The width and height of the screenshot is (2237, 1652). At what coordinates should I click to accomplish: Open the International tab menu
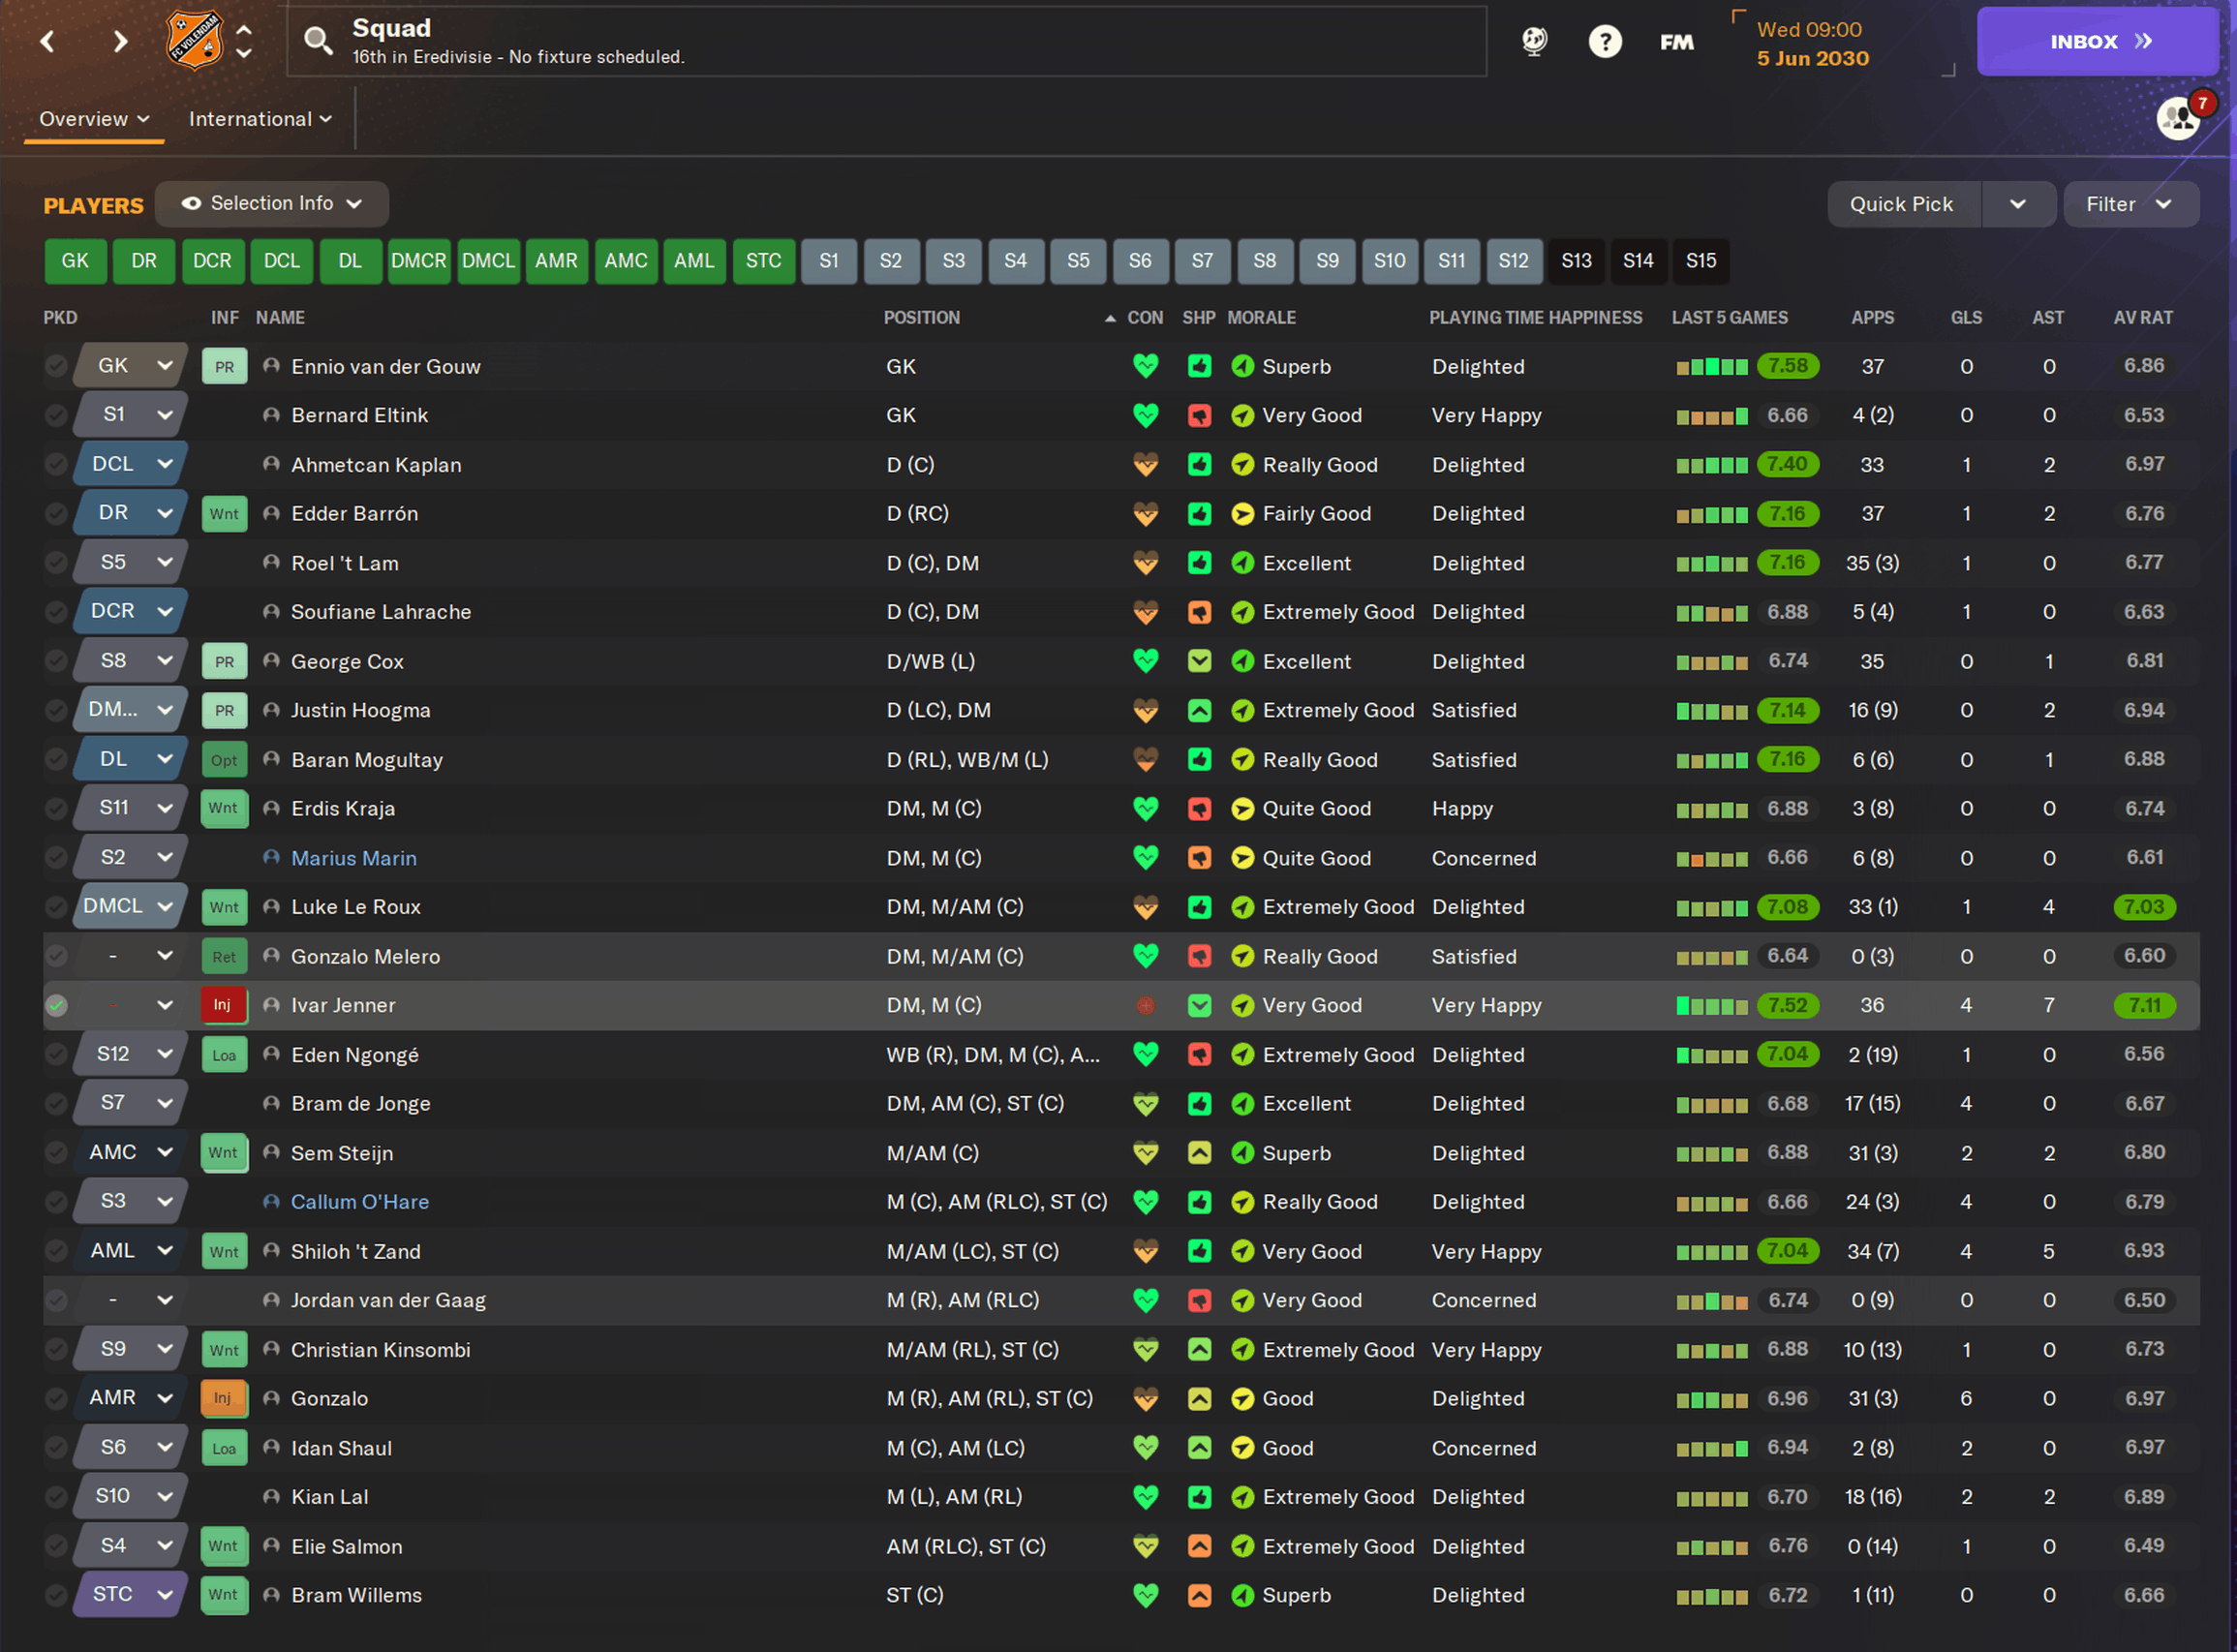(259, 119)
